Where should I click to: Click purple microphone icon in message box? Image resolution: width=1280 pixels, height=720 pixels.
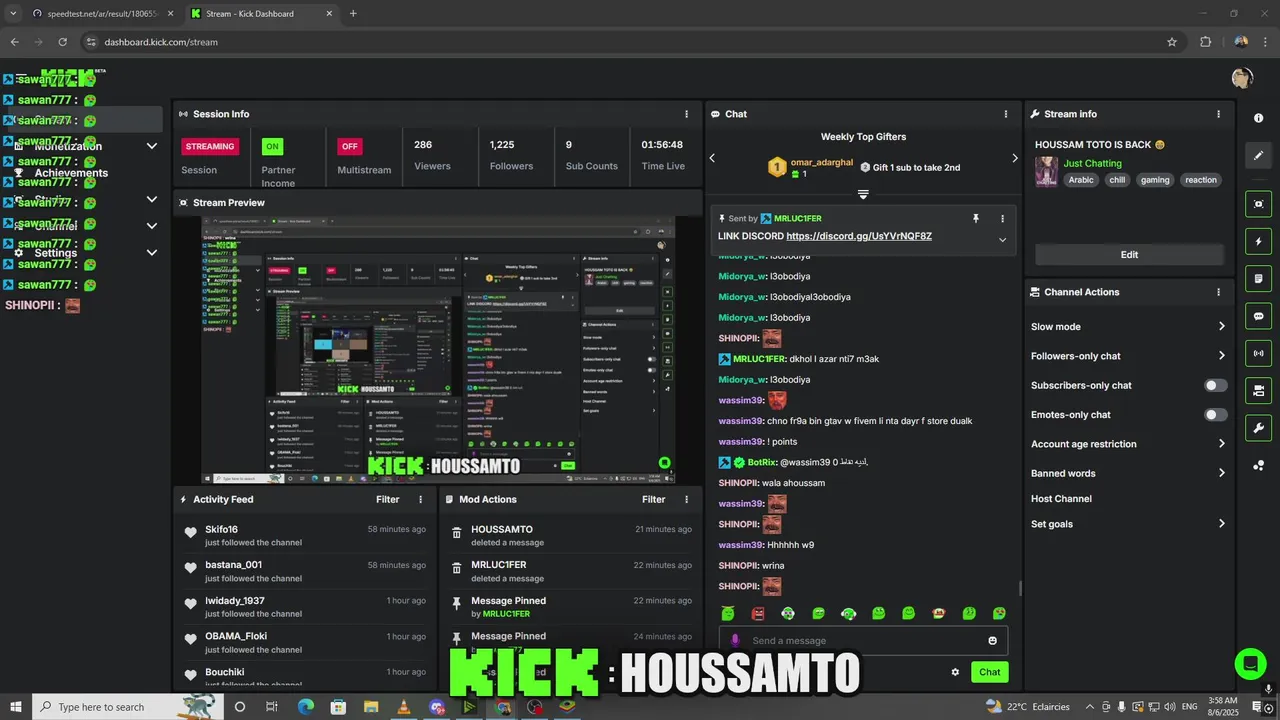[735, 641]
